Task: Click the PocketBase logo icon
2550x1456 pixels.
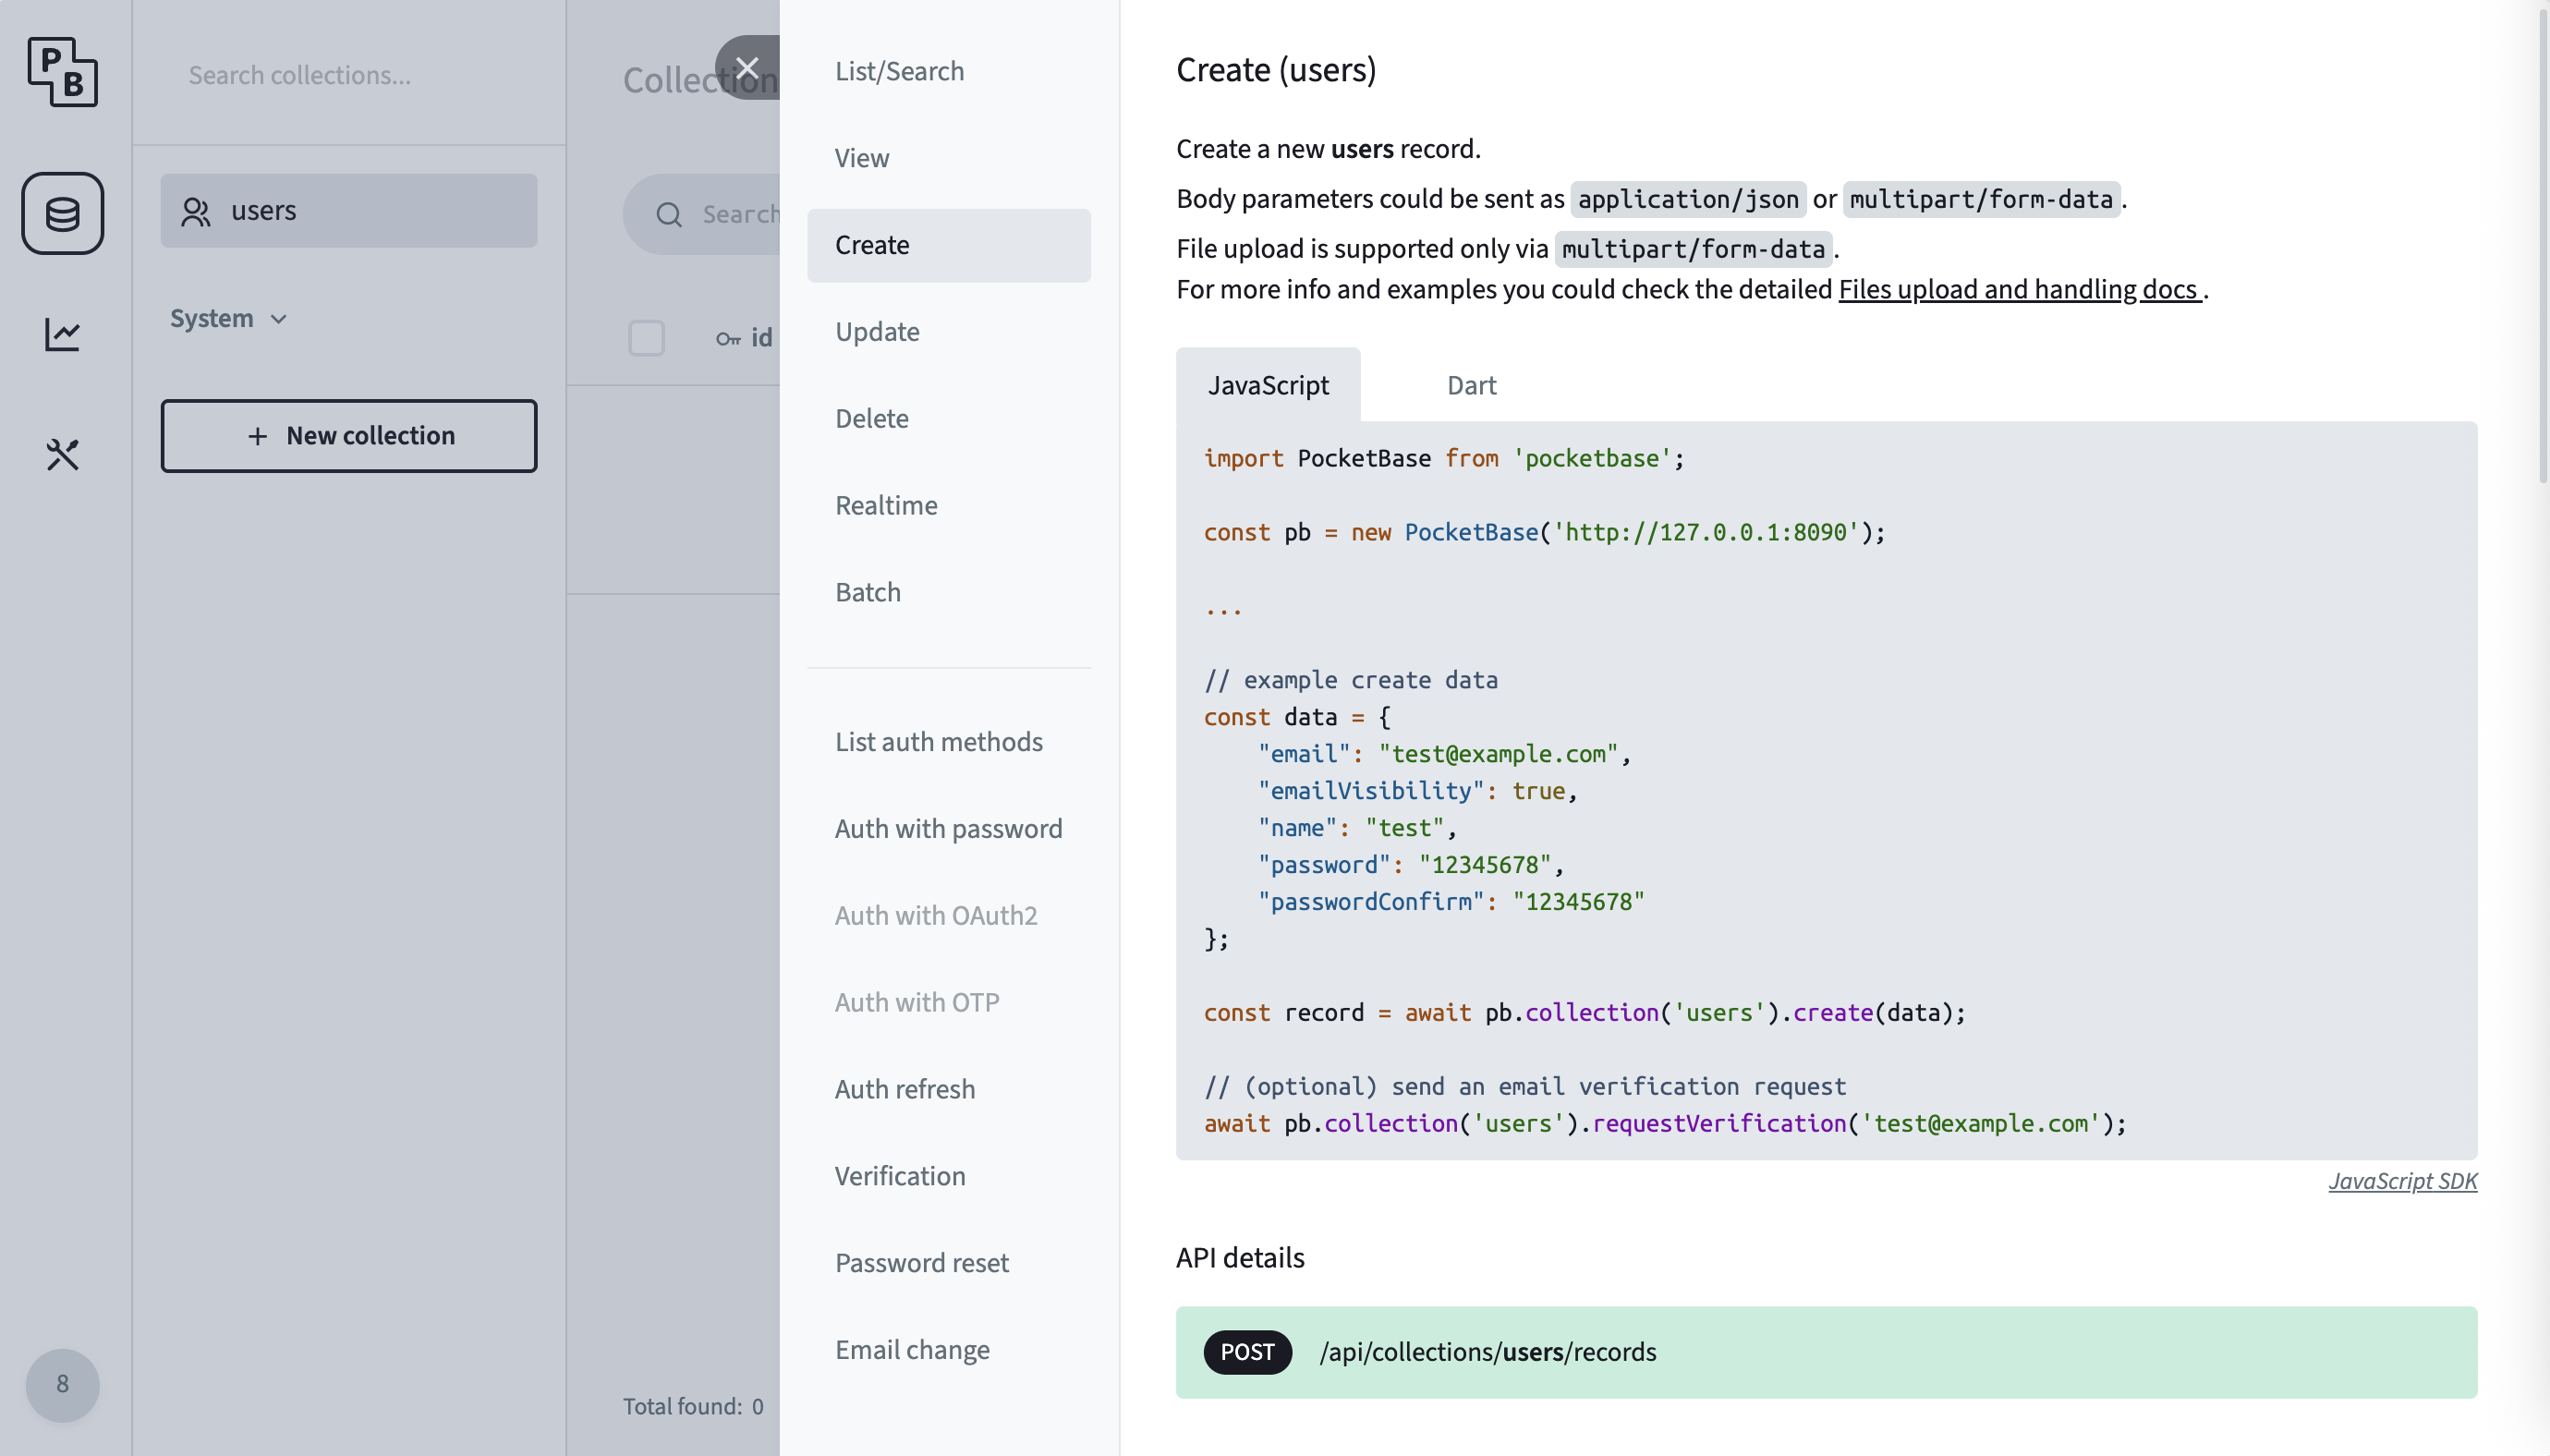Action: pyautogui.click(x=62, y=72)
